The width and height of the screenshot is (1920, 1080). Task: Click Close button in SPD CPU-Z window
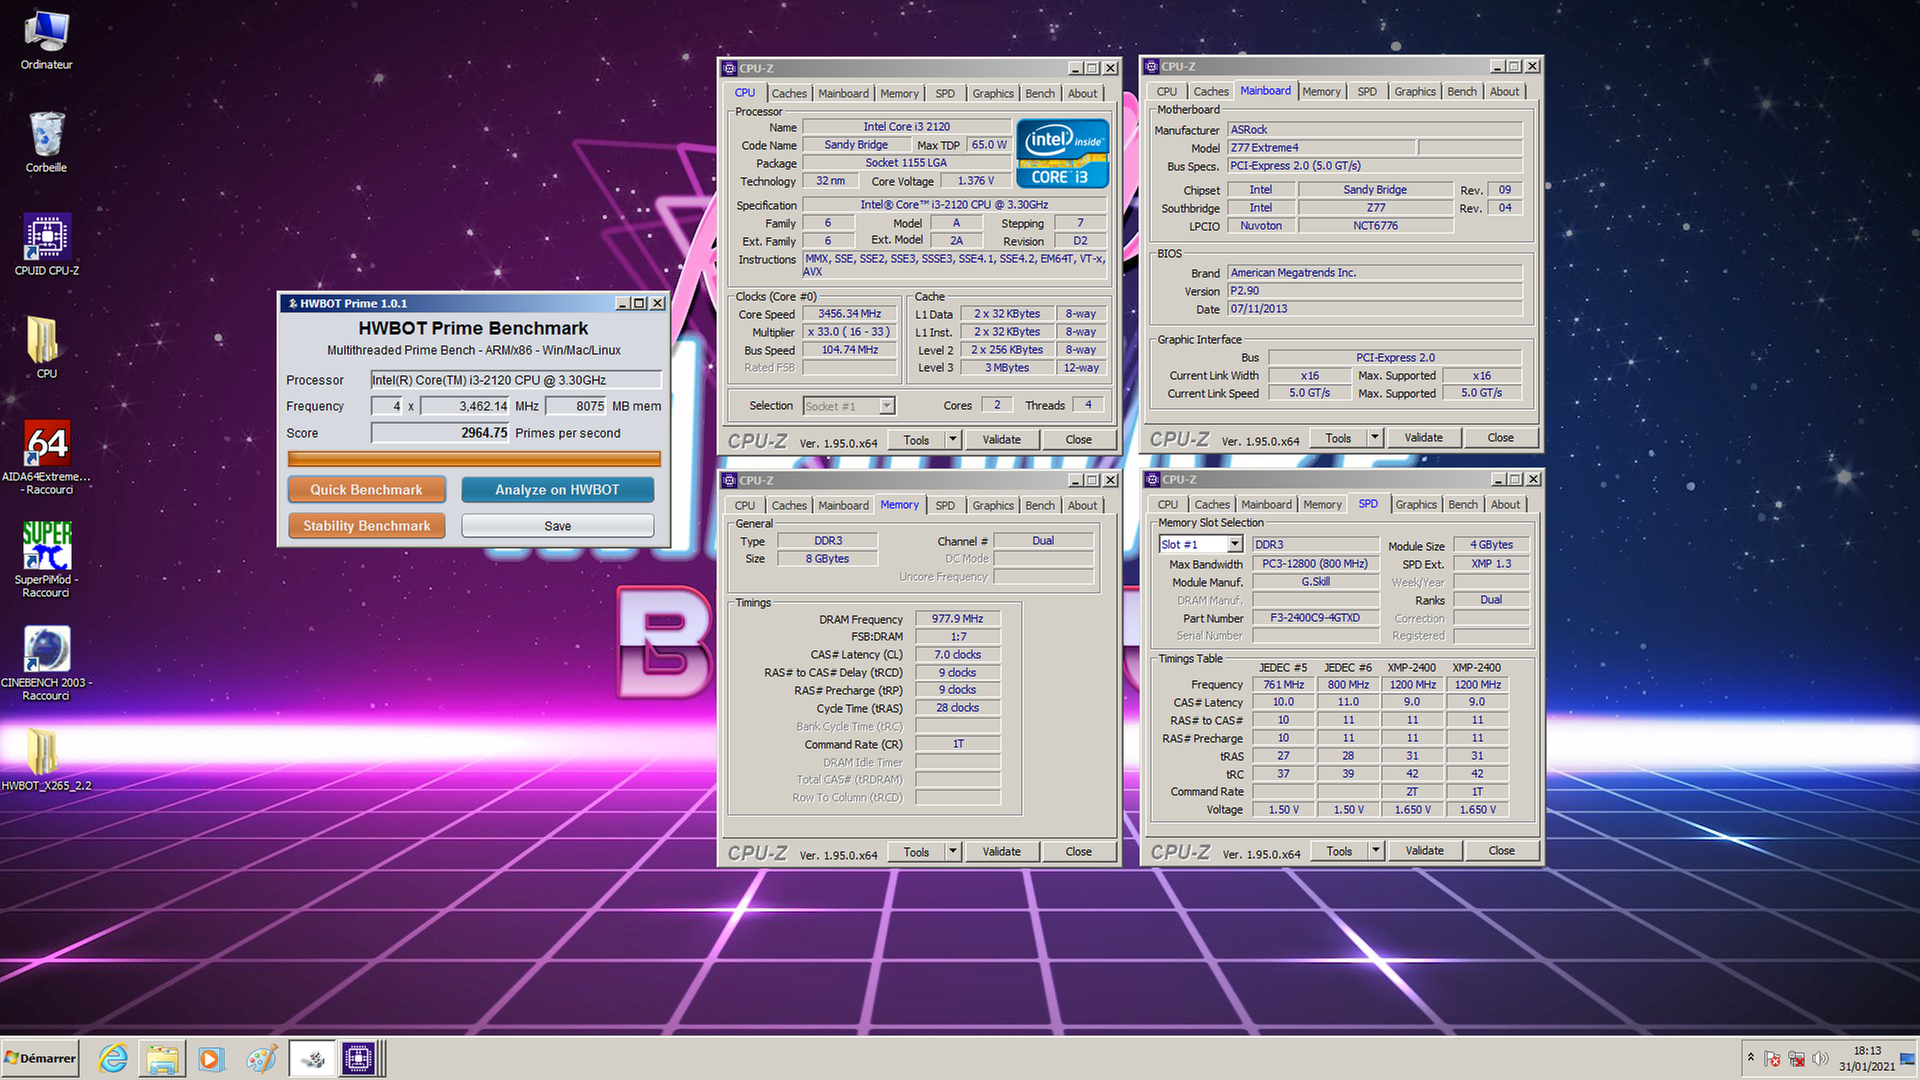coord(1501,851)
